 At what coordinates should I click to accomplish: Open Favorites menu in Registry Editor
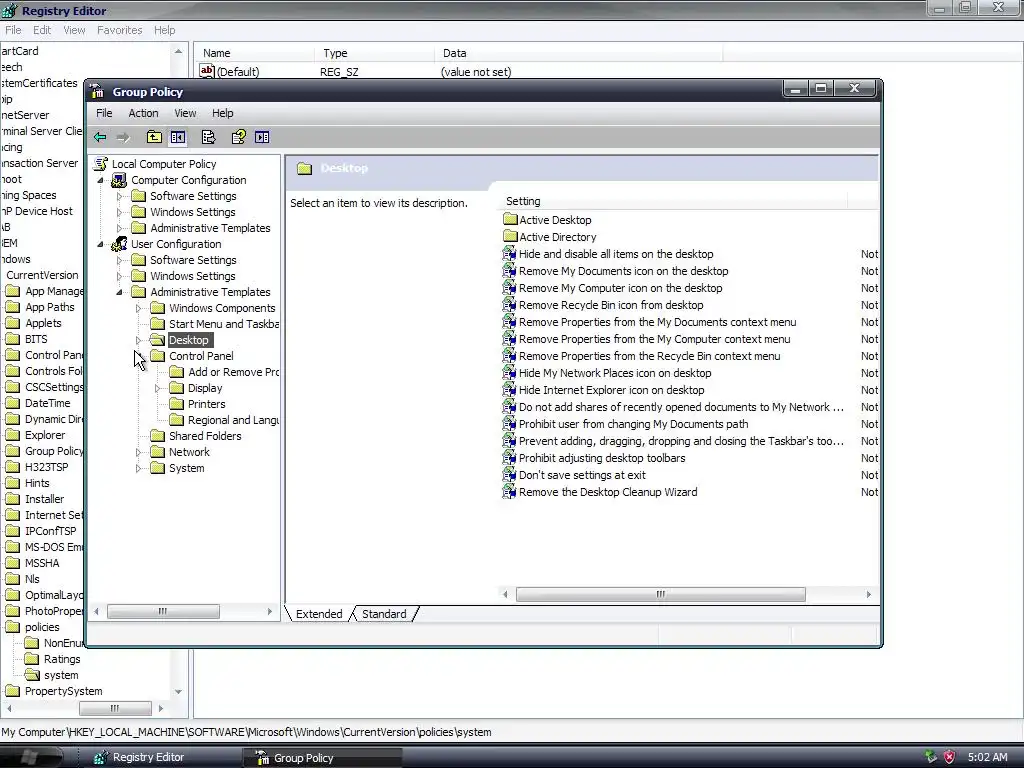click(x=120, y=30)
